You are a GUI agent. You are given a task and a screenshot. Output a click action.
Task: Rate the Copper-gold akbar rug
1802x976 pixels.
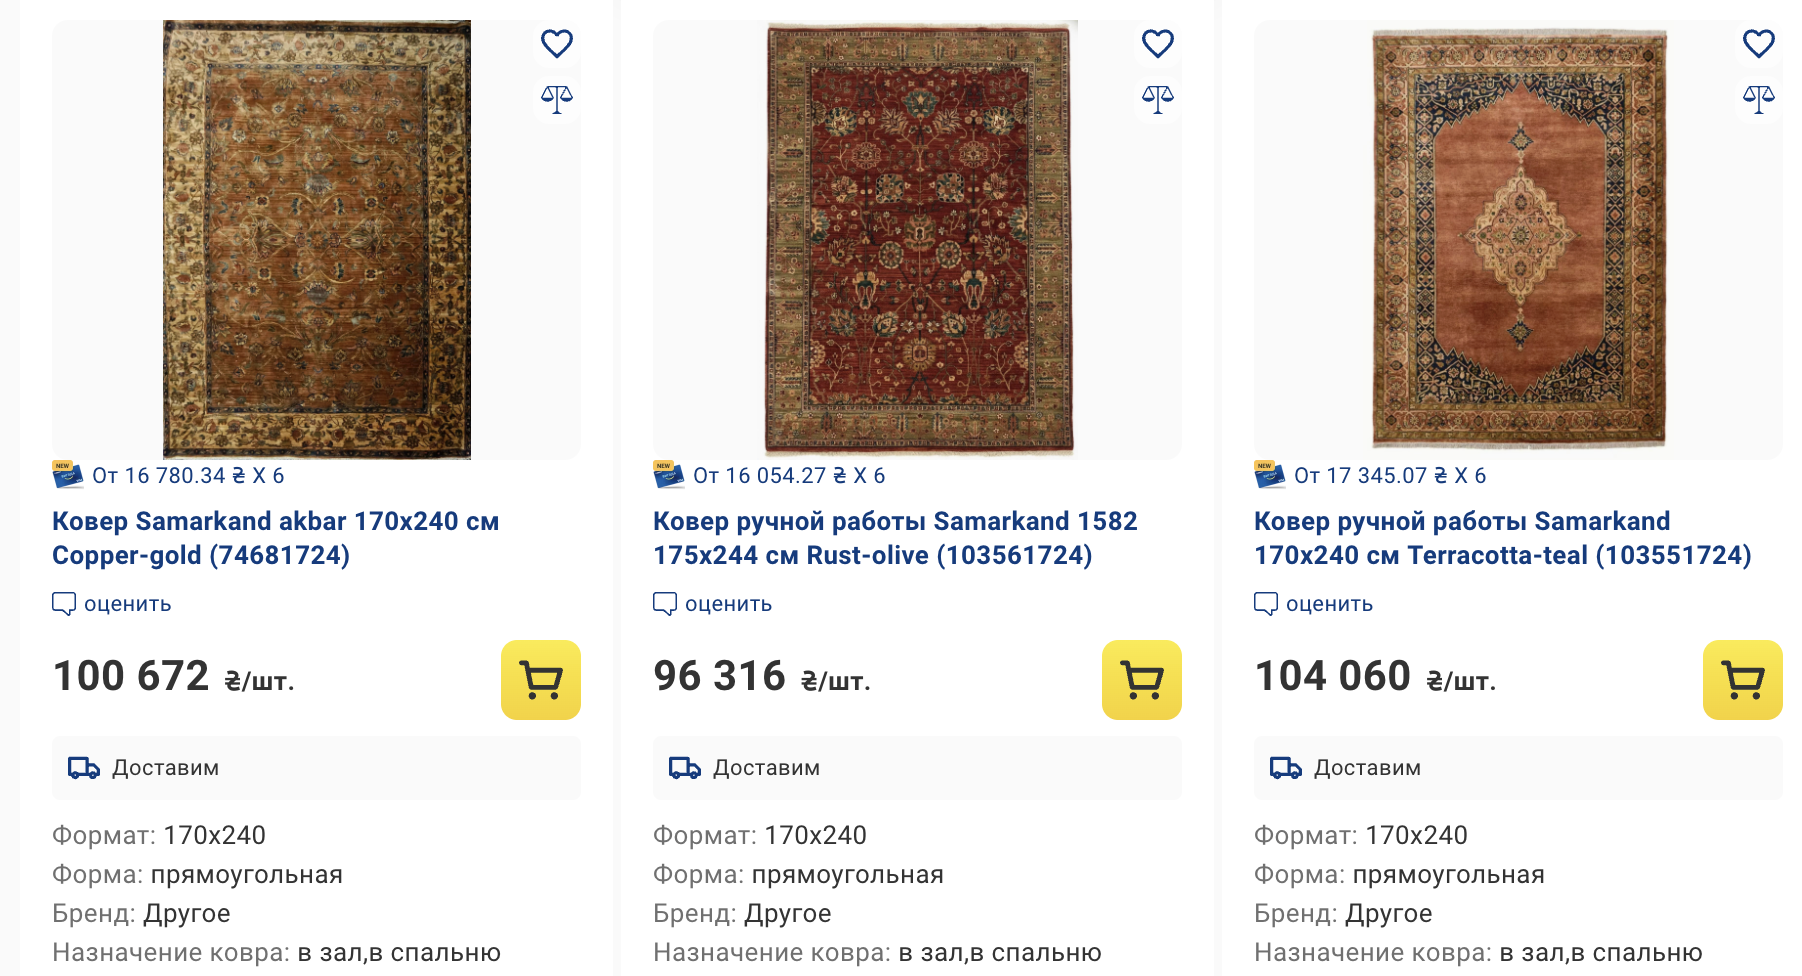coord(112,604)
